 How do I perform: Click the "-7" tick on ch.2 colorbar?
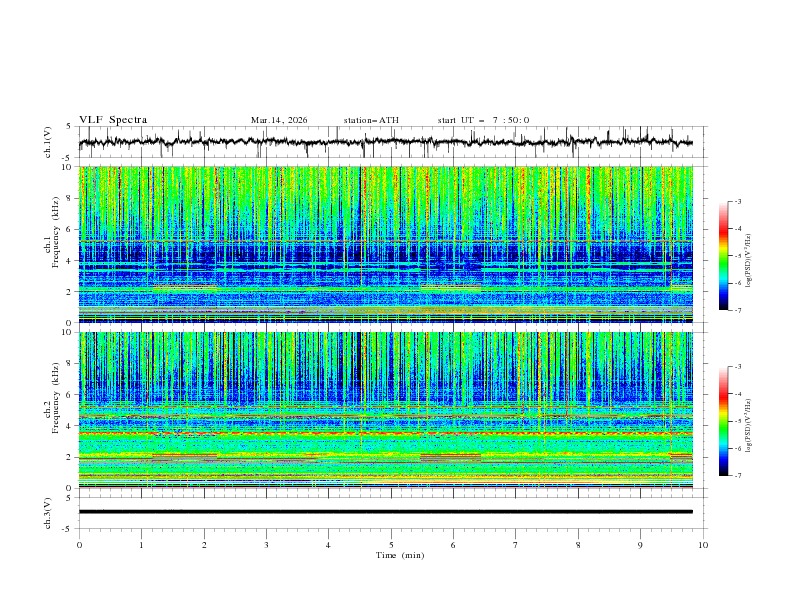(x=737, y=476)
